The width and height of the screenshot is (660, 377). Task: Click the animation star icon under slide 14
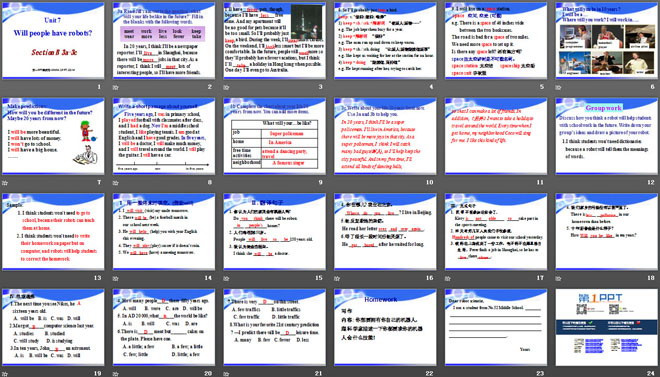(x=116, y=278)
